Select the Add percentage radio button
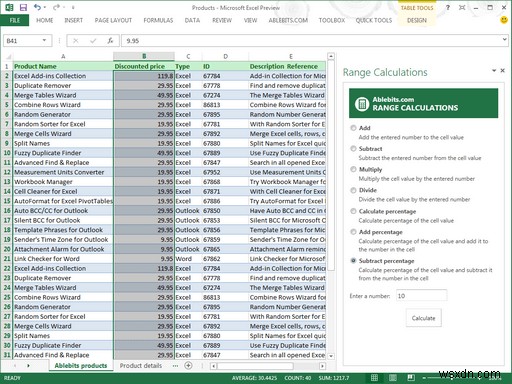The width and height of the screenshot is (512, 384). 353,232
